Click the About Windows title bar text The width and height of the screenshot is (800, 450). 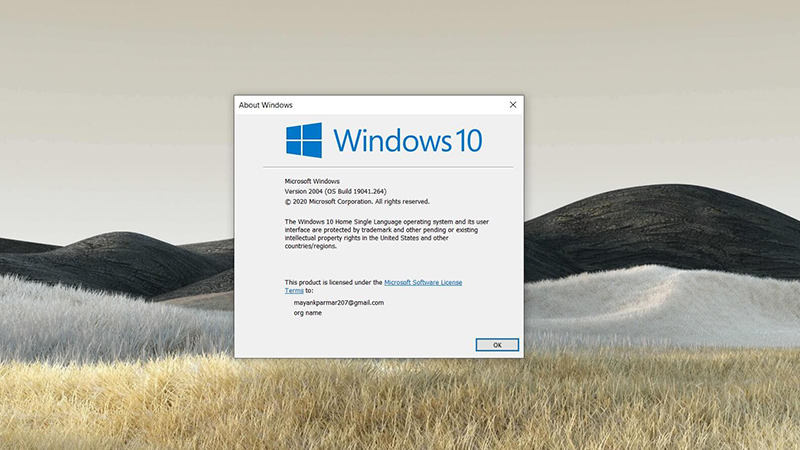[x=266, y=105]
